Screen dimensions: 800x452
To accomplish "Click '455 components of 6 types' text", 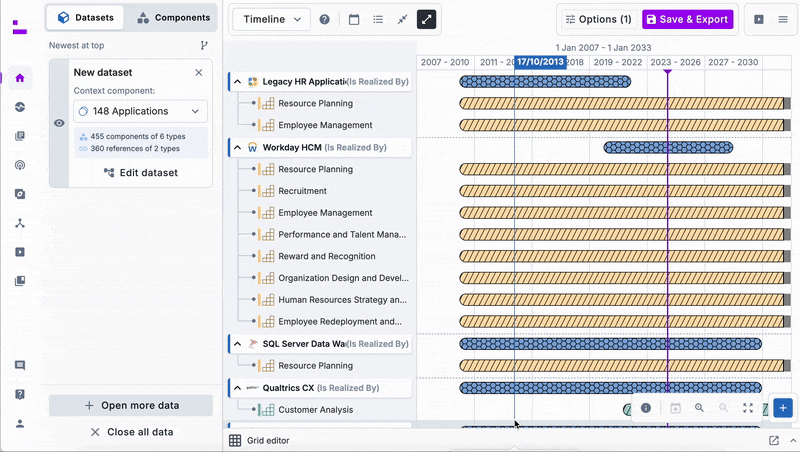I will click(x=138, y=136).
